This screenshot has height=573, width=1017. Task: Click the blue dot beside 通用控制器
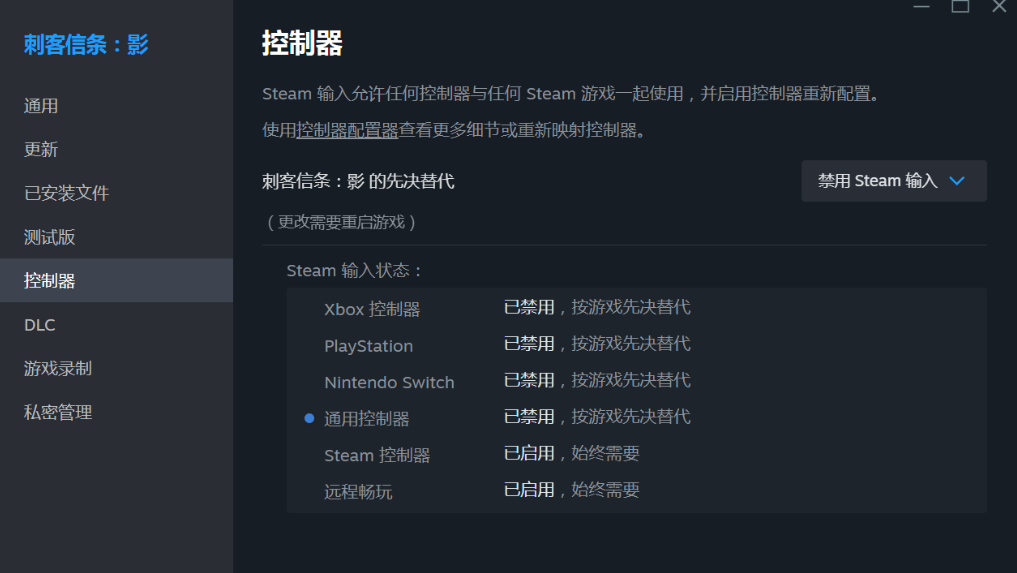point(309,418)
